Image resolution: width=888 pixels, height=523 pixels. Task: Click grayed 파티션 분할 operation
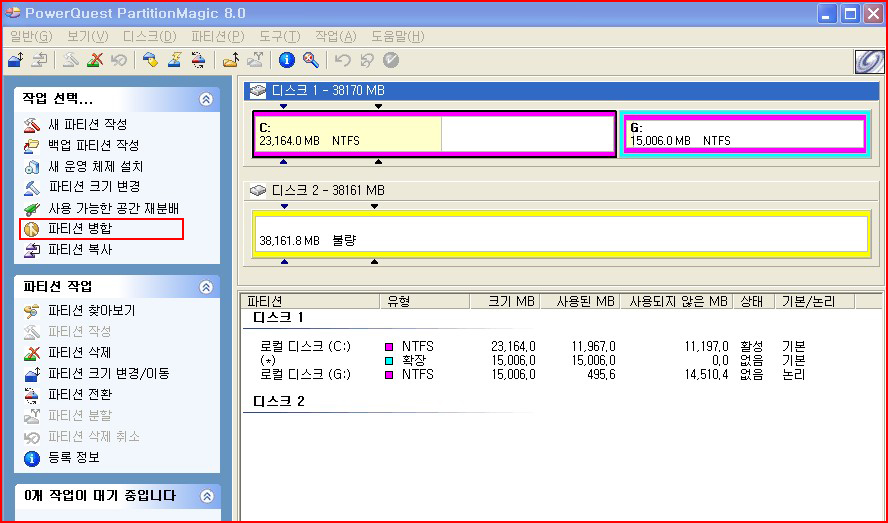80,415
